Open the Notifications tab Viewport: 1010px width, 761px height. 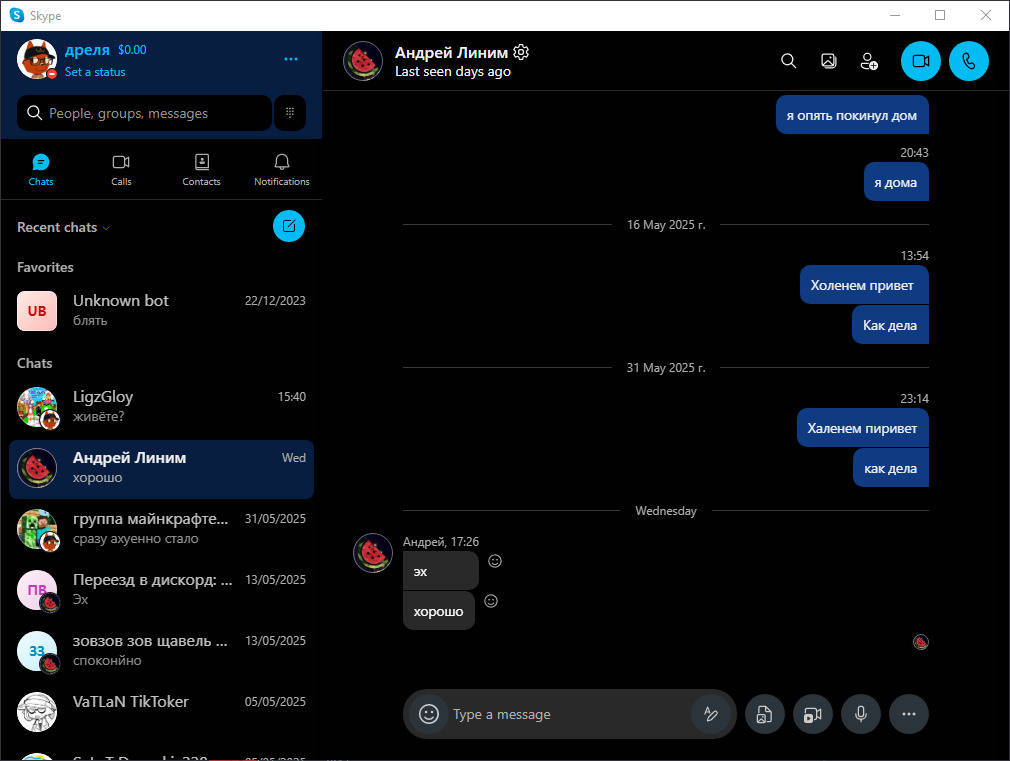pyautogui.click(x=281, y=171)
